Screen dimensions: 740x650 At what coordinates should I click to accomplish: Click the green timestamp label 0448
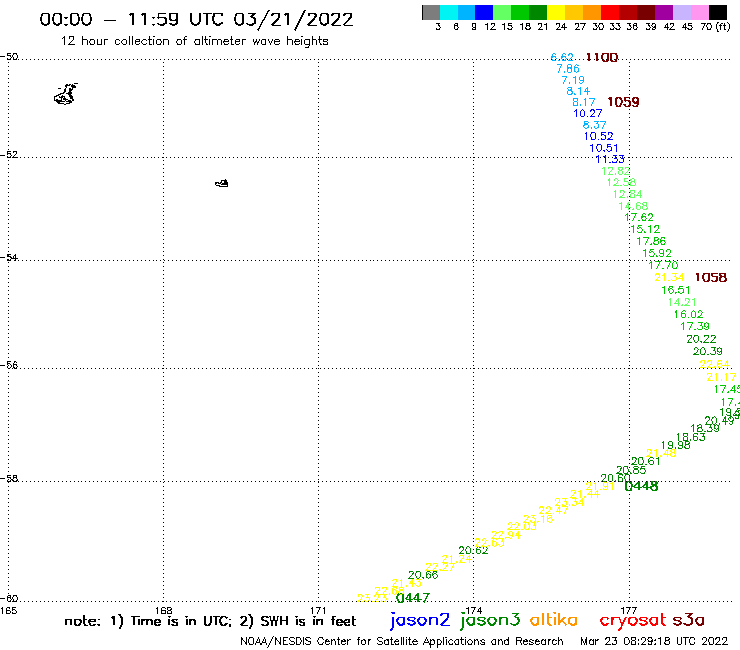tap(641, 486)
